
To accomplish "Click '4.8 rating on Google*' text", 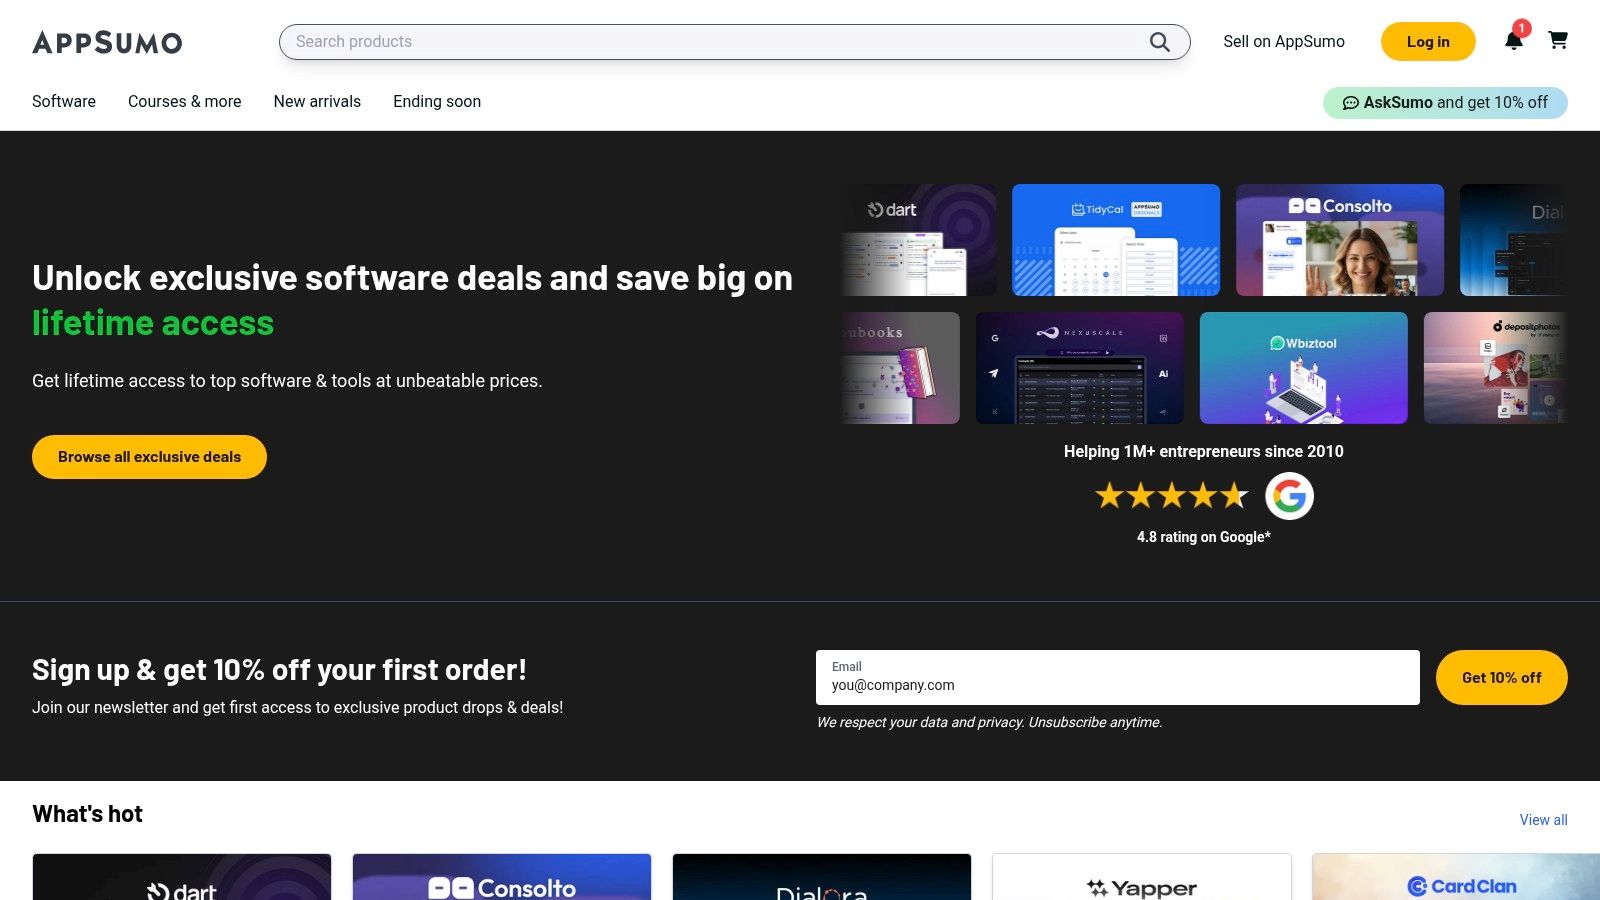I will [x=1204, y=537].
